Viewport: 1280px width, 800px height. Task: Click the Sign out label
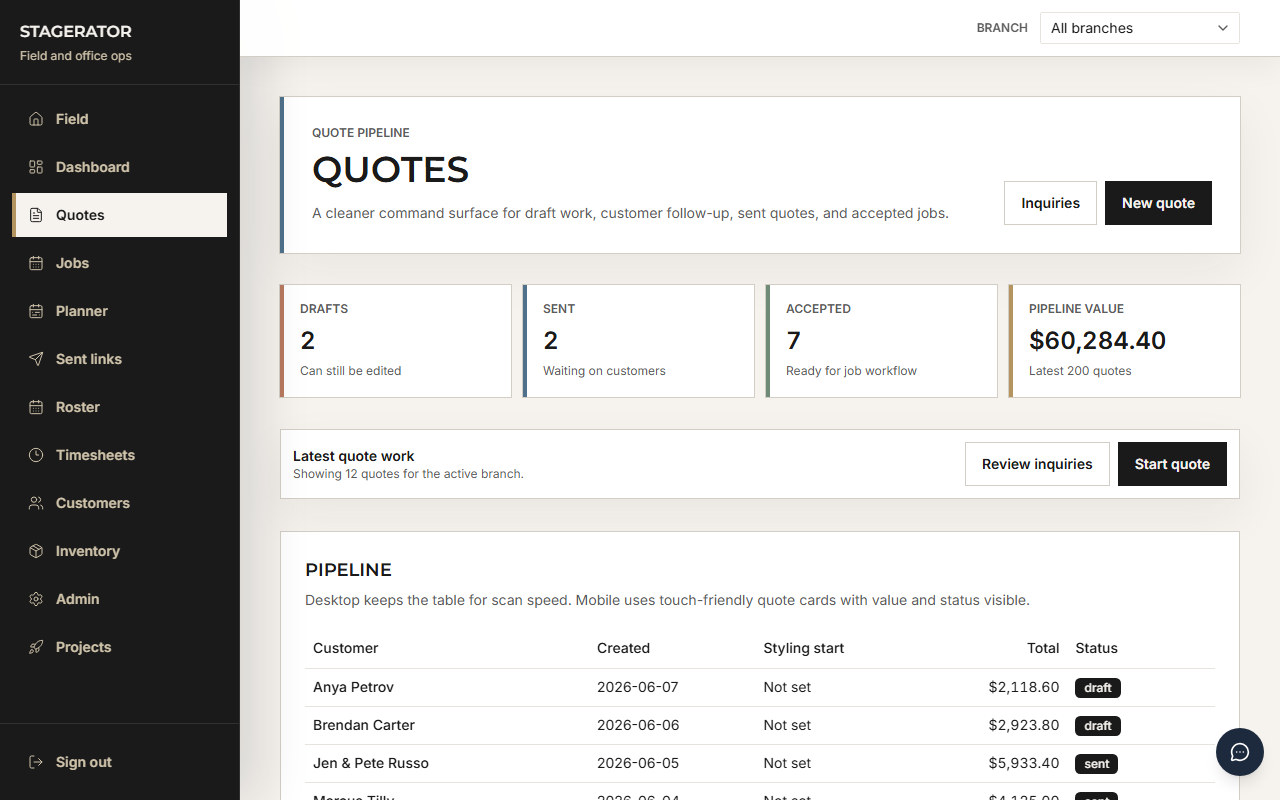(84, 762)
